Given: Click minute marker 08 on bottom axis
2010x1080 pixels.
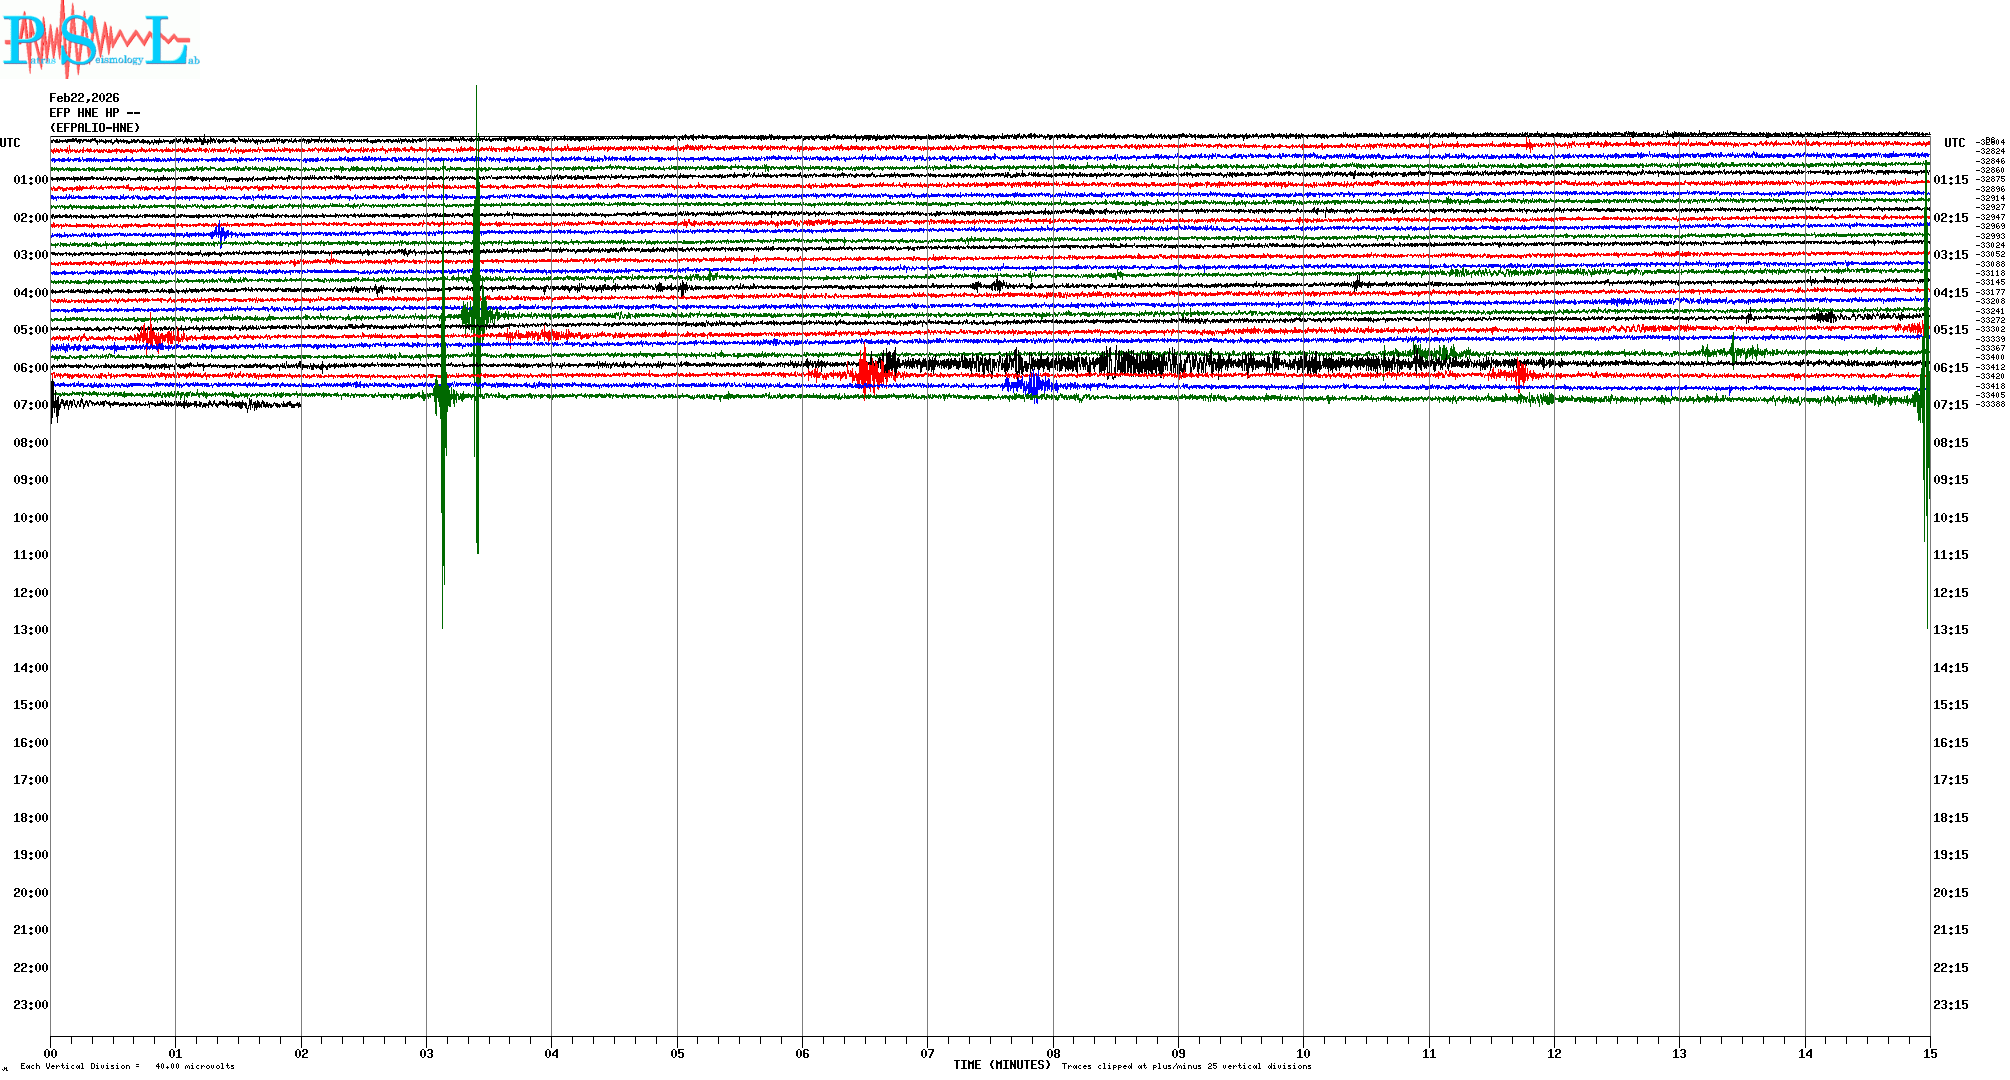Looking at the screenshot, I should click(1053, 1053).
